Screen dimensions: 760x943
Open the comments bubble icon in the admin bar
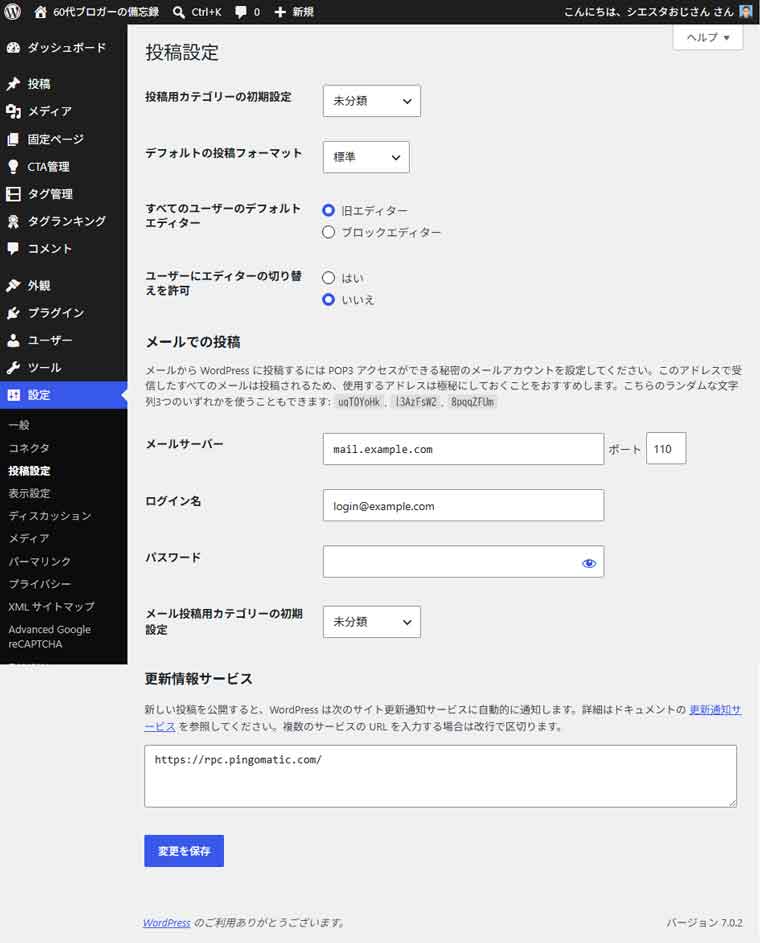point(241,12)
